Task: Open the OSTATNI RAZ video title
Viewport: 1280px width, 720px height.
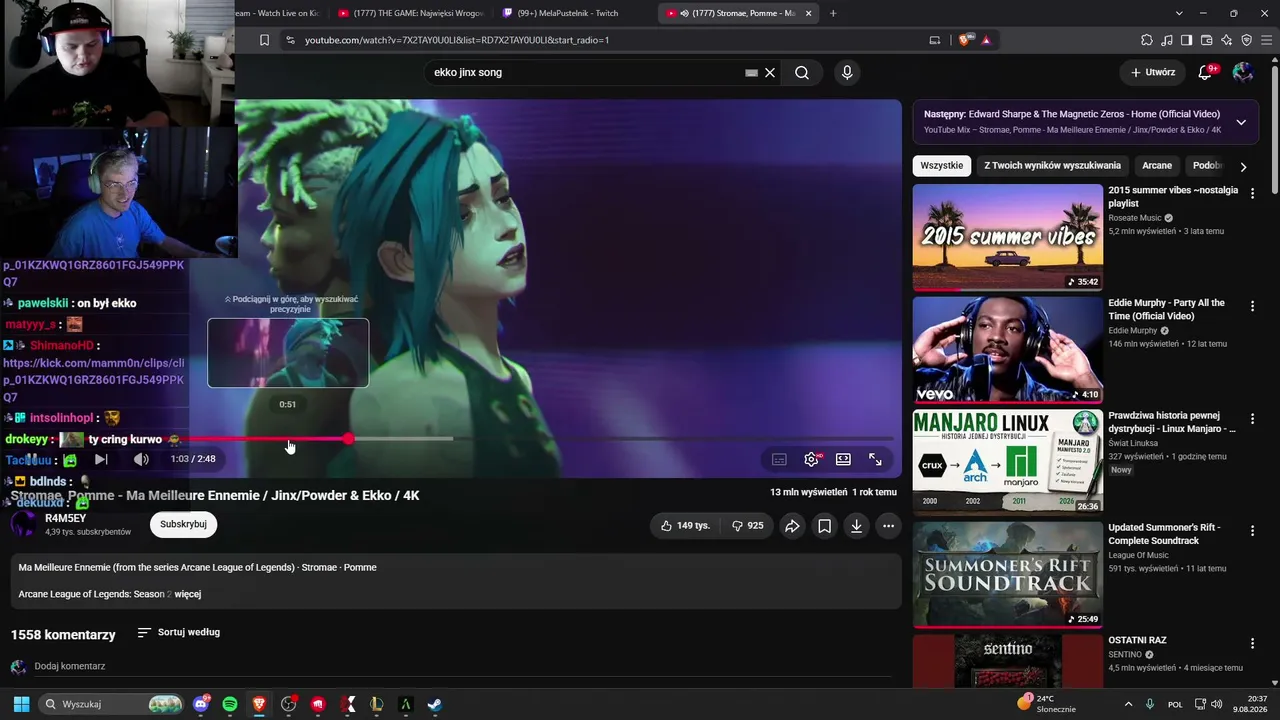Action: [x=1137, y=640]
